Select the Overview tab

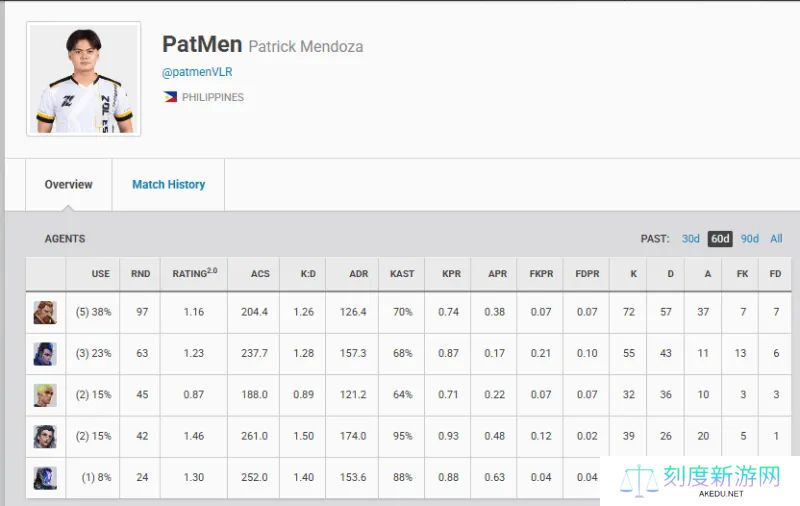point(68,185)
